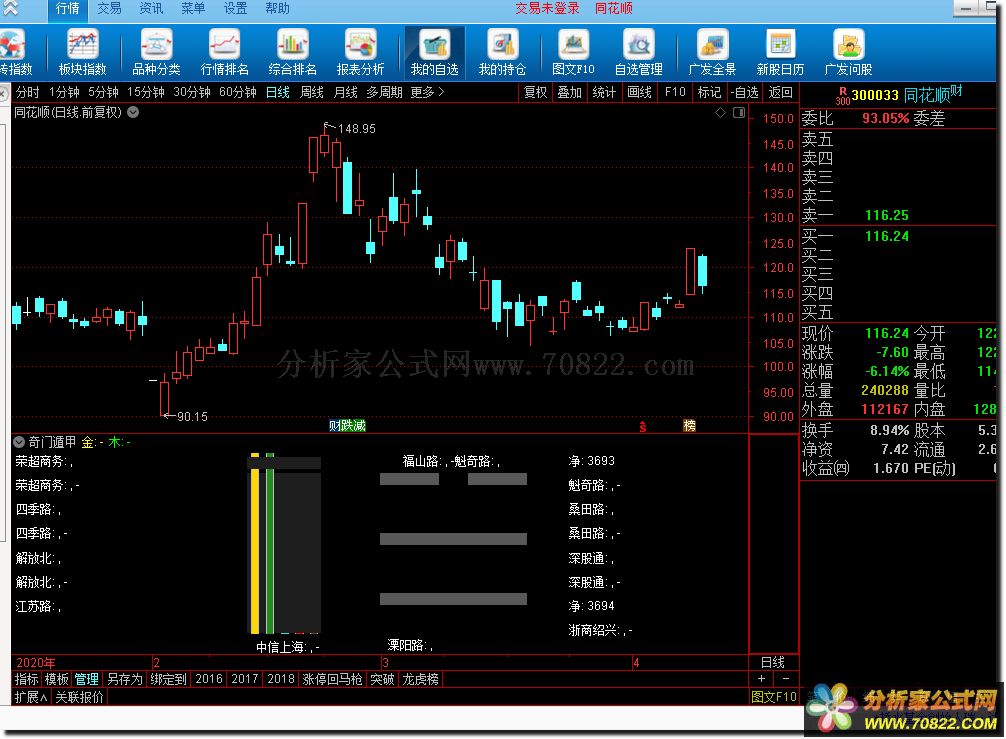Select the 突破 indicator tab
Image resolution: width=1006 pixels, height=739 pixels.
coord(382,679)
